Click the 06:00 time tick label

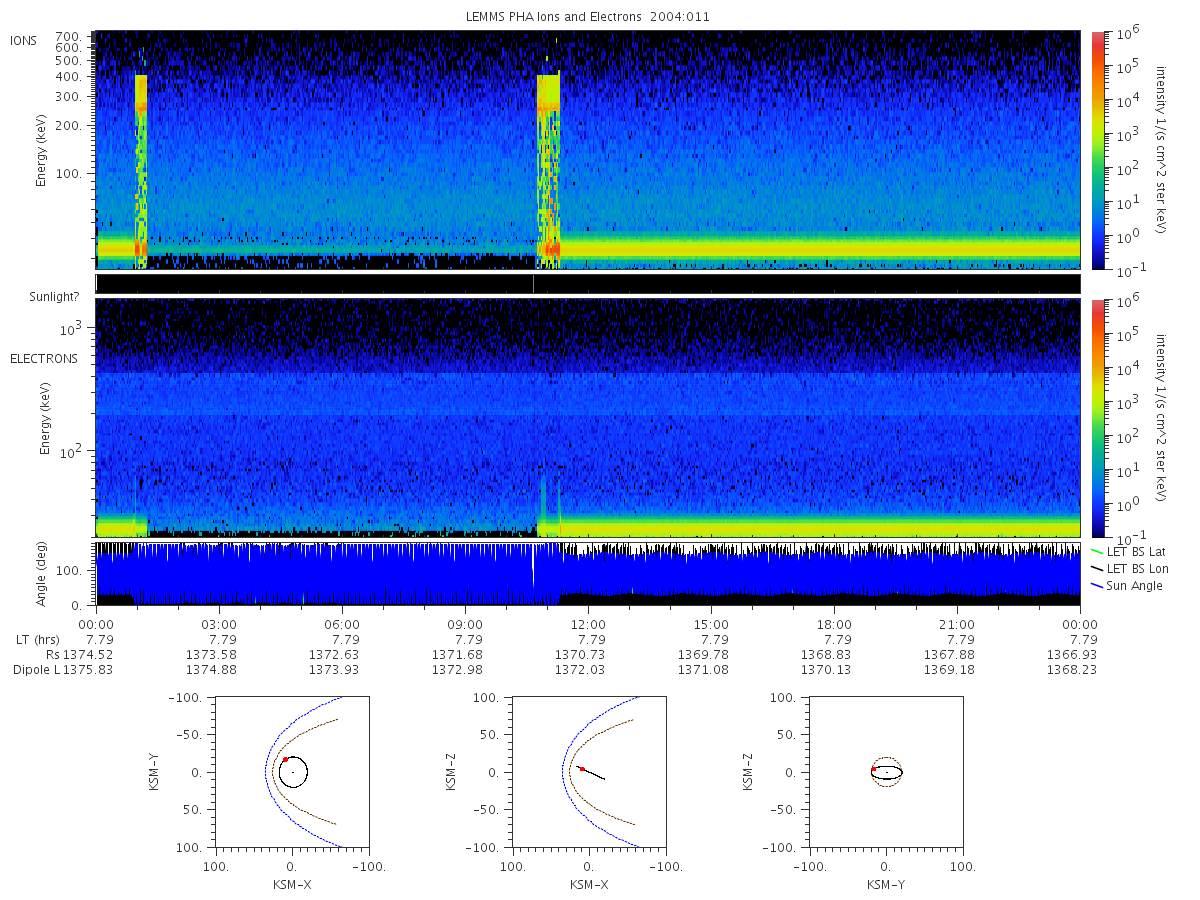(x=342, y=623)
